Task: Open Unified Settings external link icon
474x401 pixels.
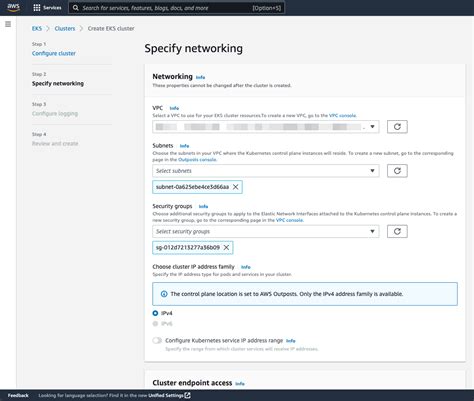Action: pos(188,395)
